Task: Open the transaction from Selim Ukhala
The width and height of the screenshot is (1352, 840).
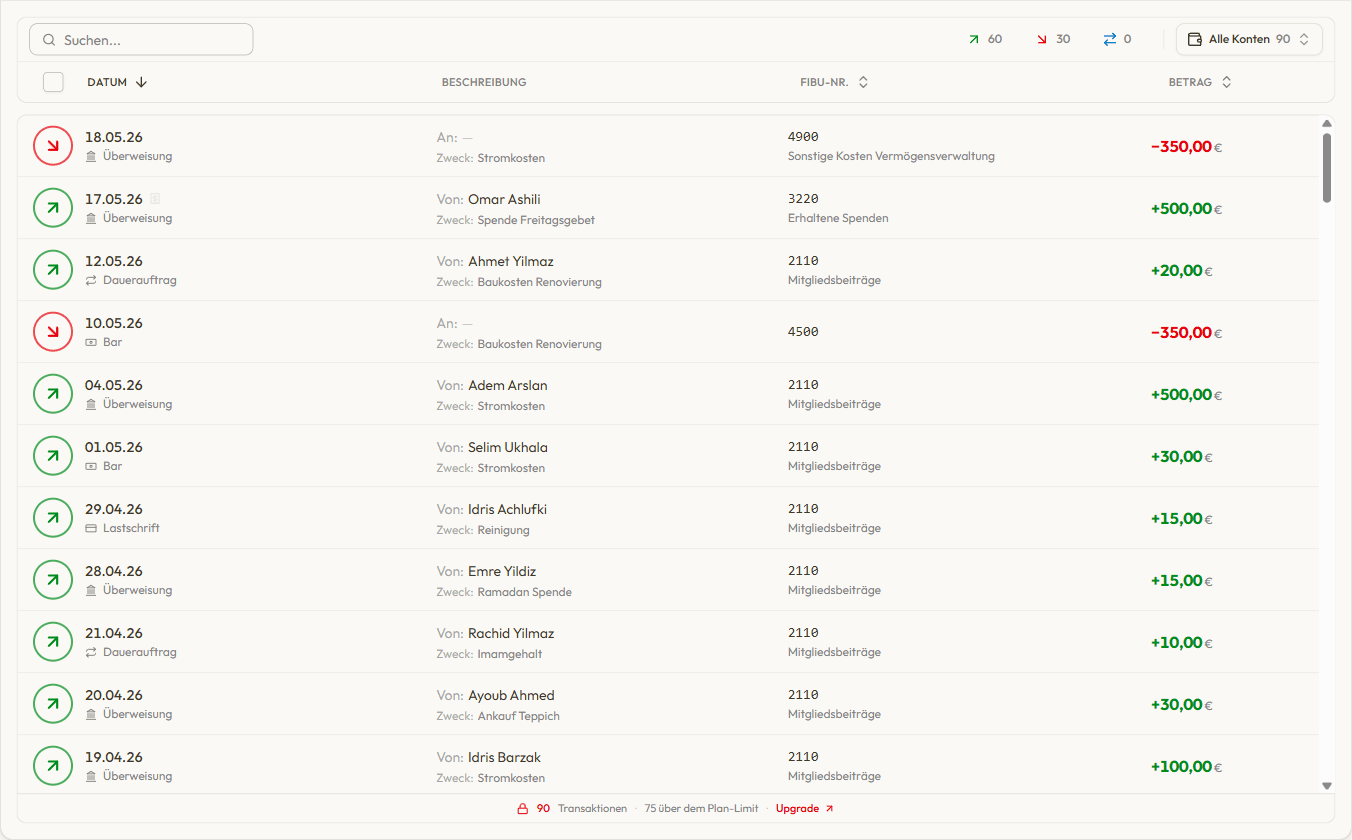Action: point(668,456)
